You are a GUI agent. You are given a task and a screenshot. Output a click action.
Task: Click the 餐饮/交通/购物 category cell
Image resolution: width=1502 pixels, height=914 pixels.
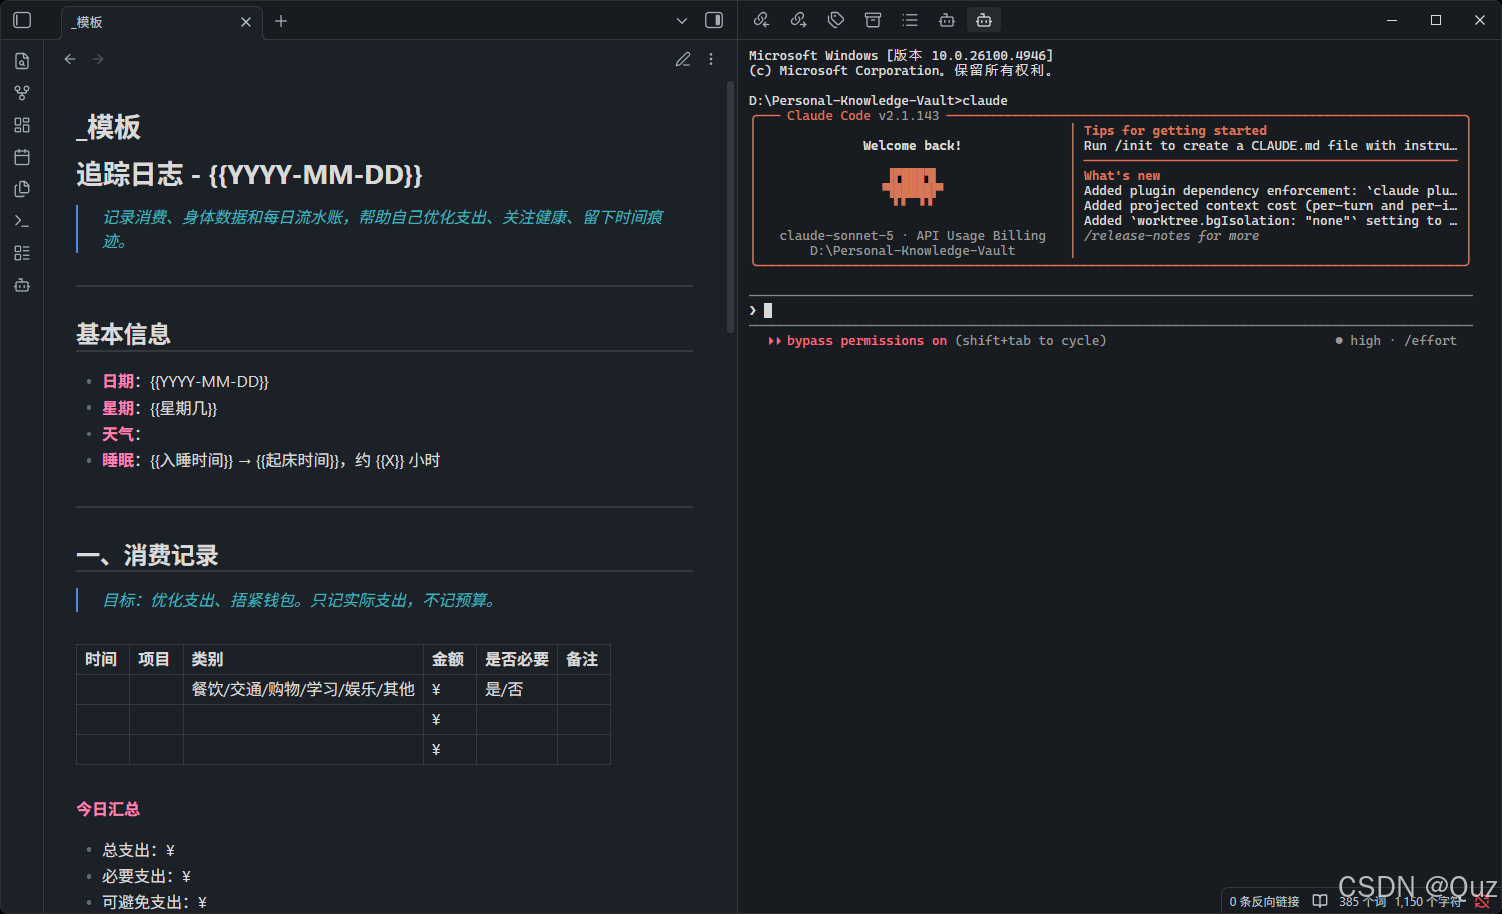[x=303, y=689]
